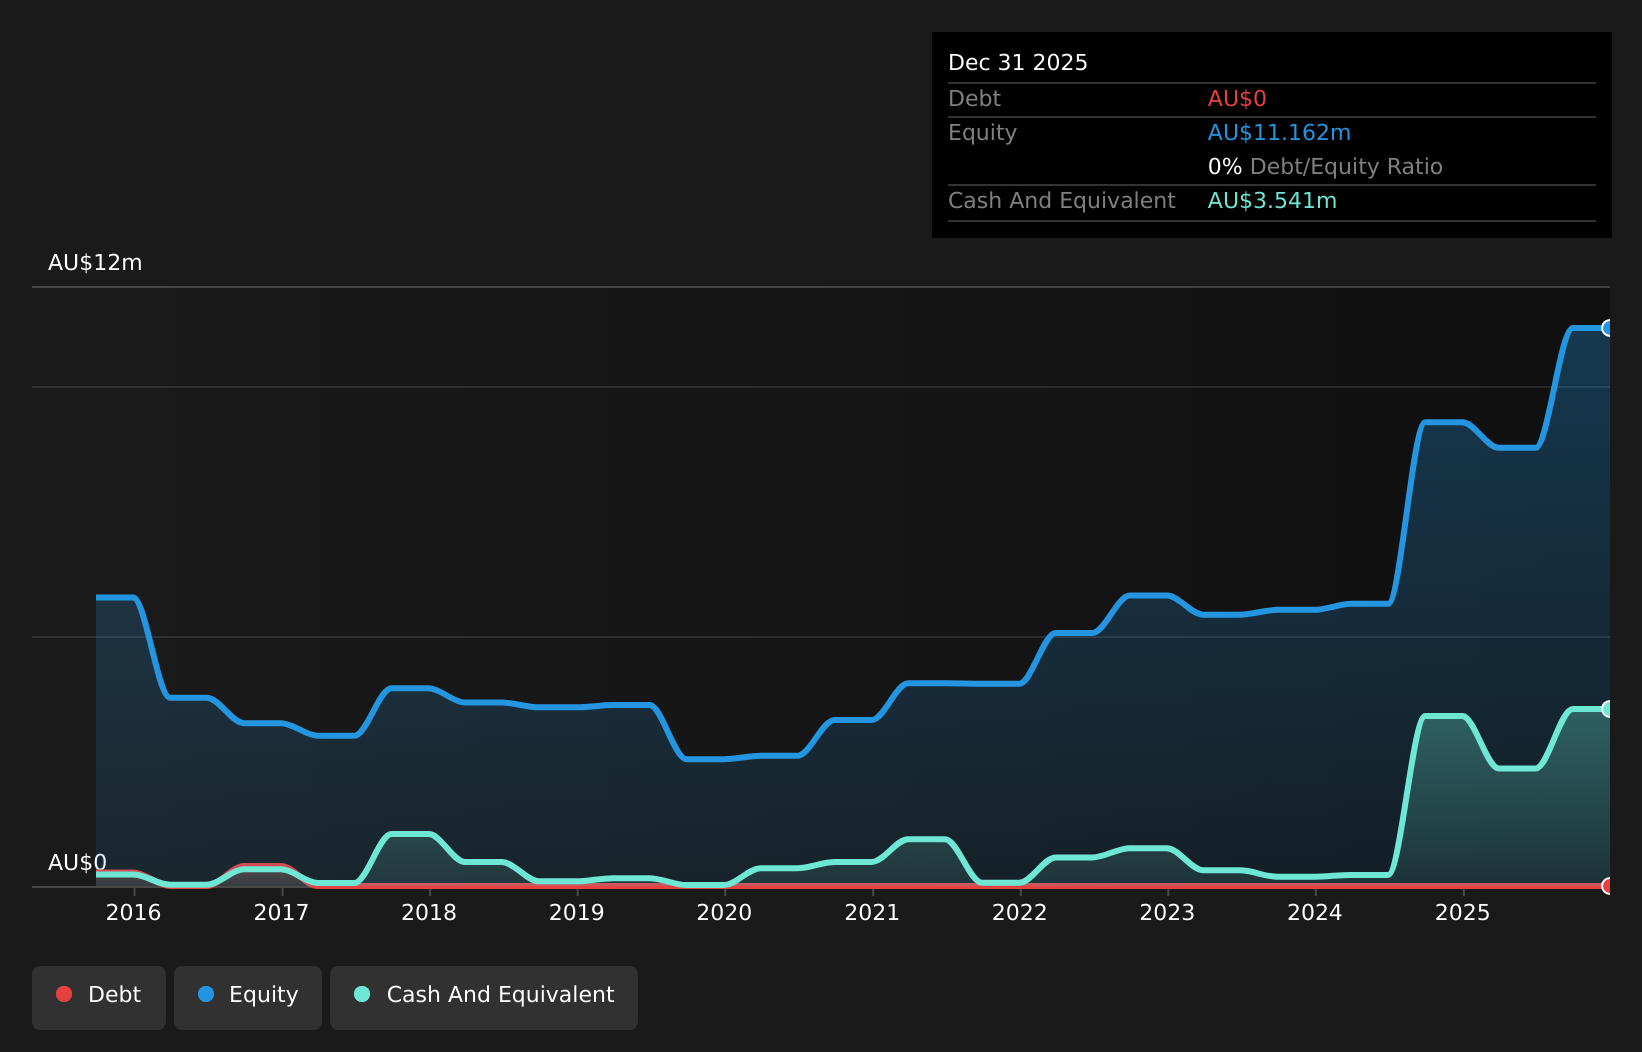Click the 2022 x-axis label
Screen dimensions: 1642x1052
coord(1020,912)
